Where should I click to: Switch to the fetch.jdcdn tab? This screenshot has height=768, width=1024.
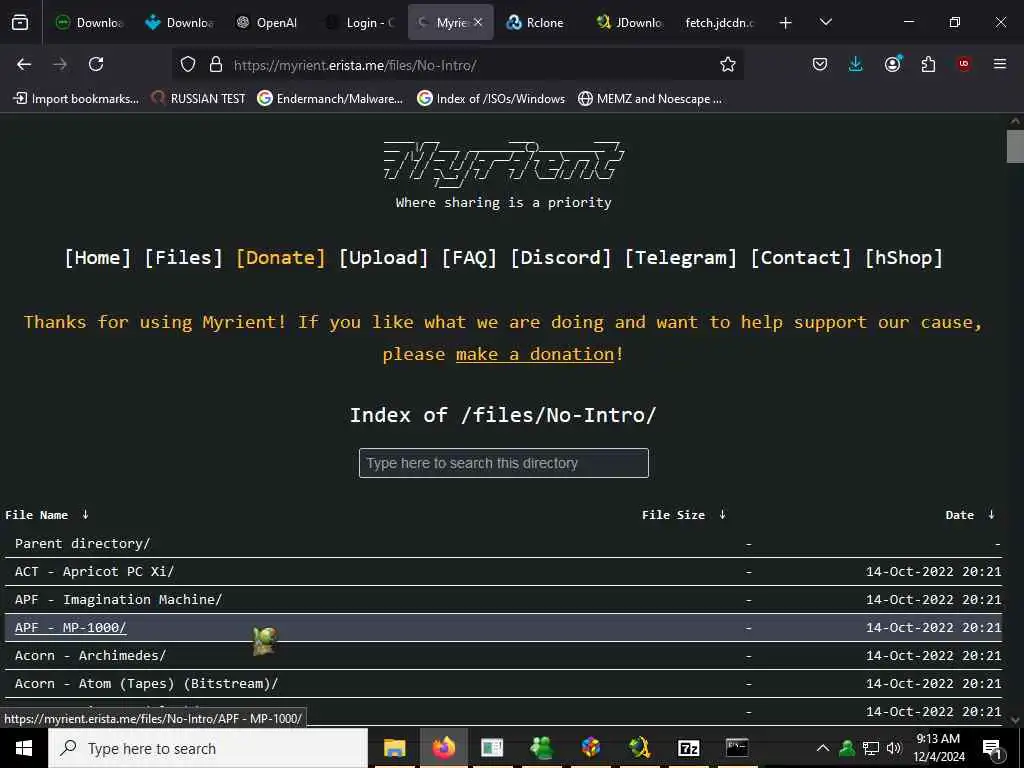click(719, 23)
